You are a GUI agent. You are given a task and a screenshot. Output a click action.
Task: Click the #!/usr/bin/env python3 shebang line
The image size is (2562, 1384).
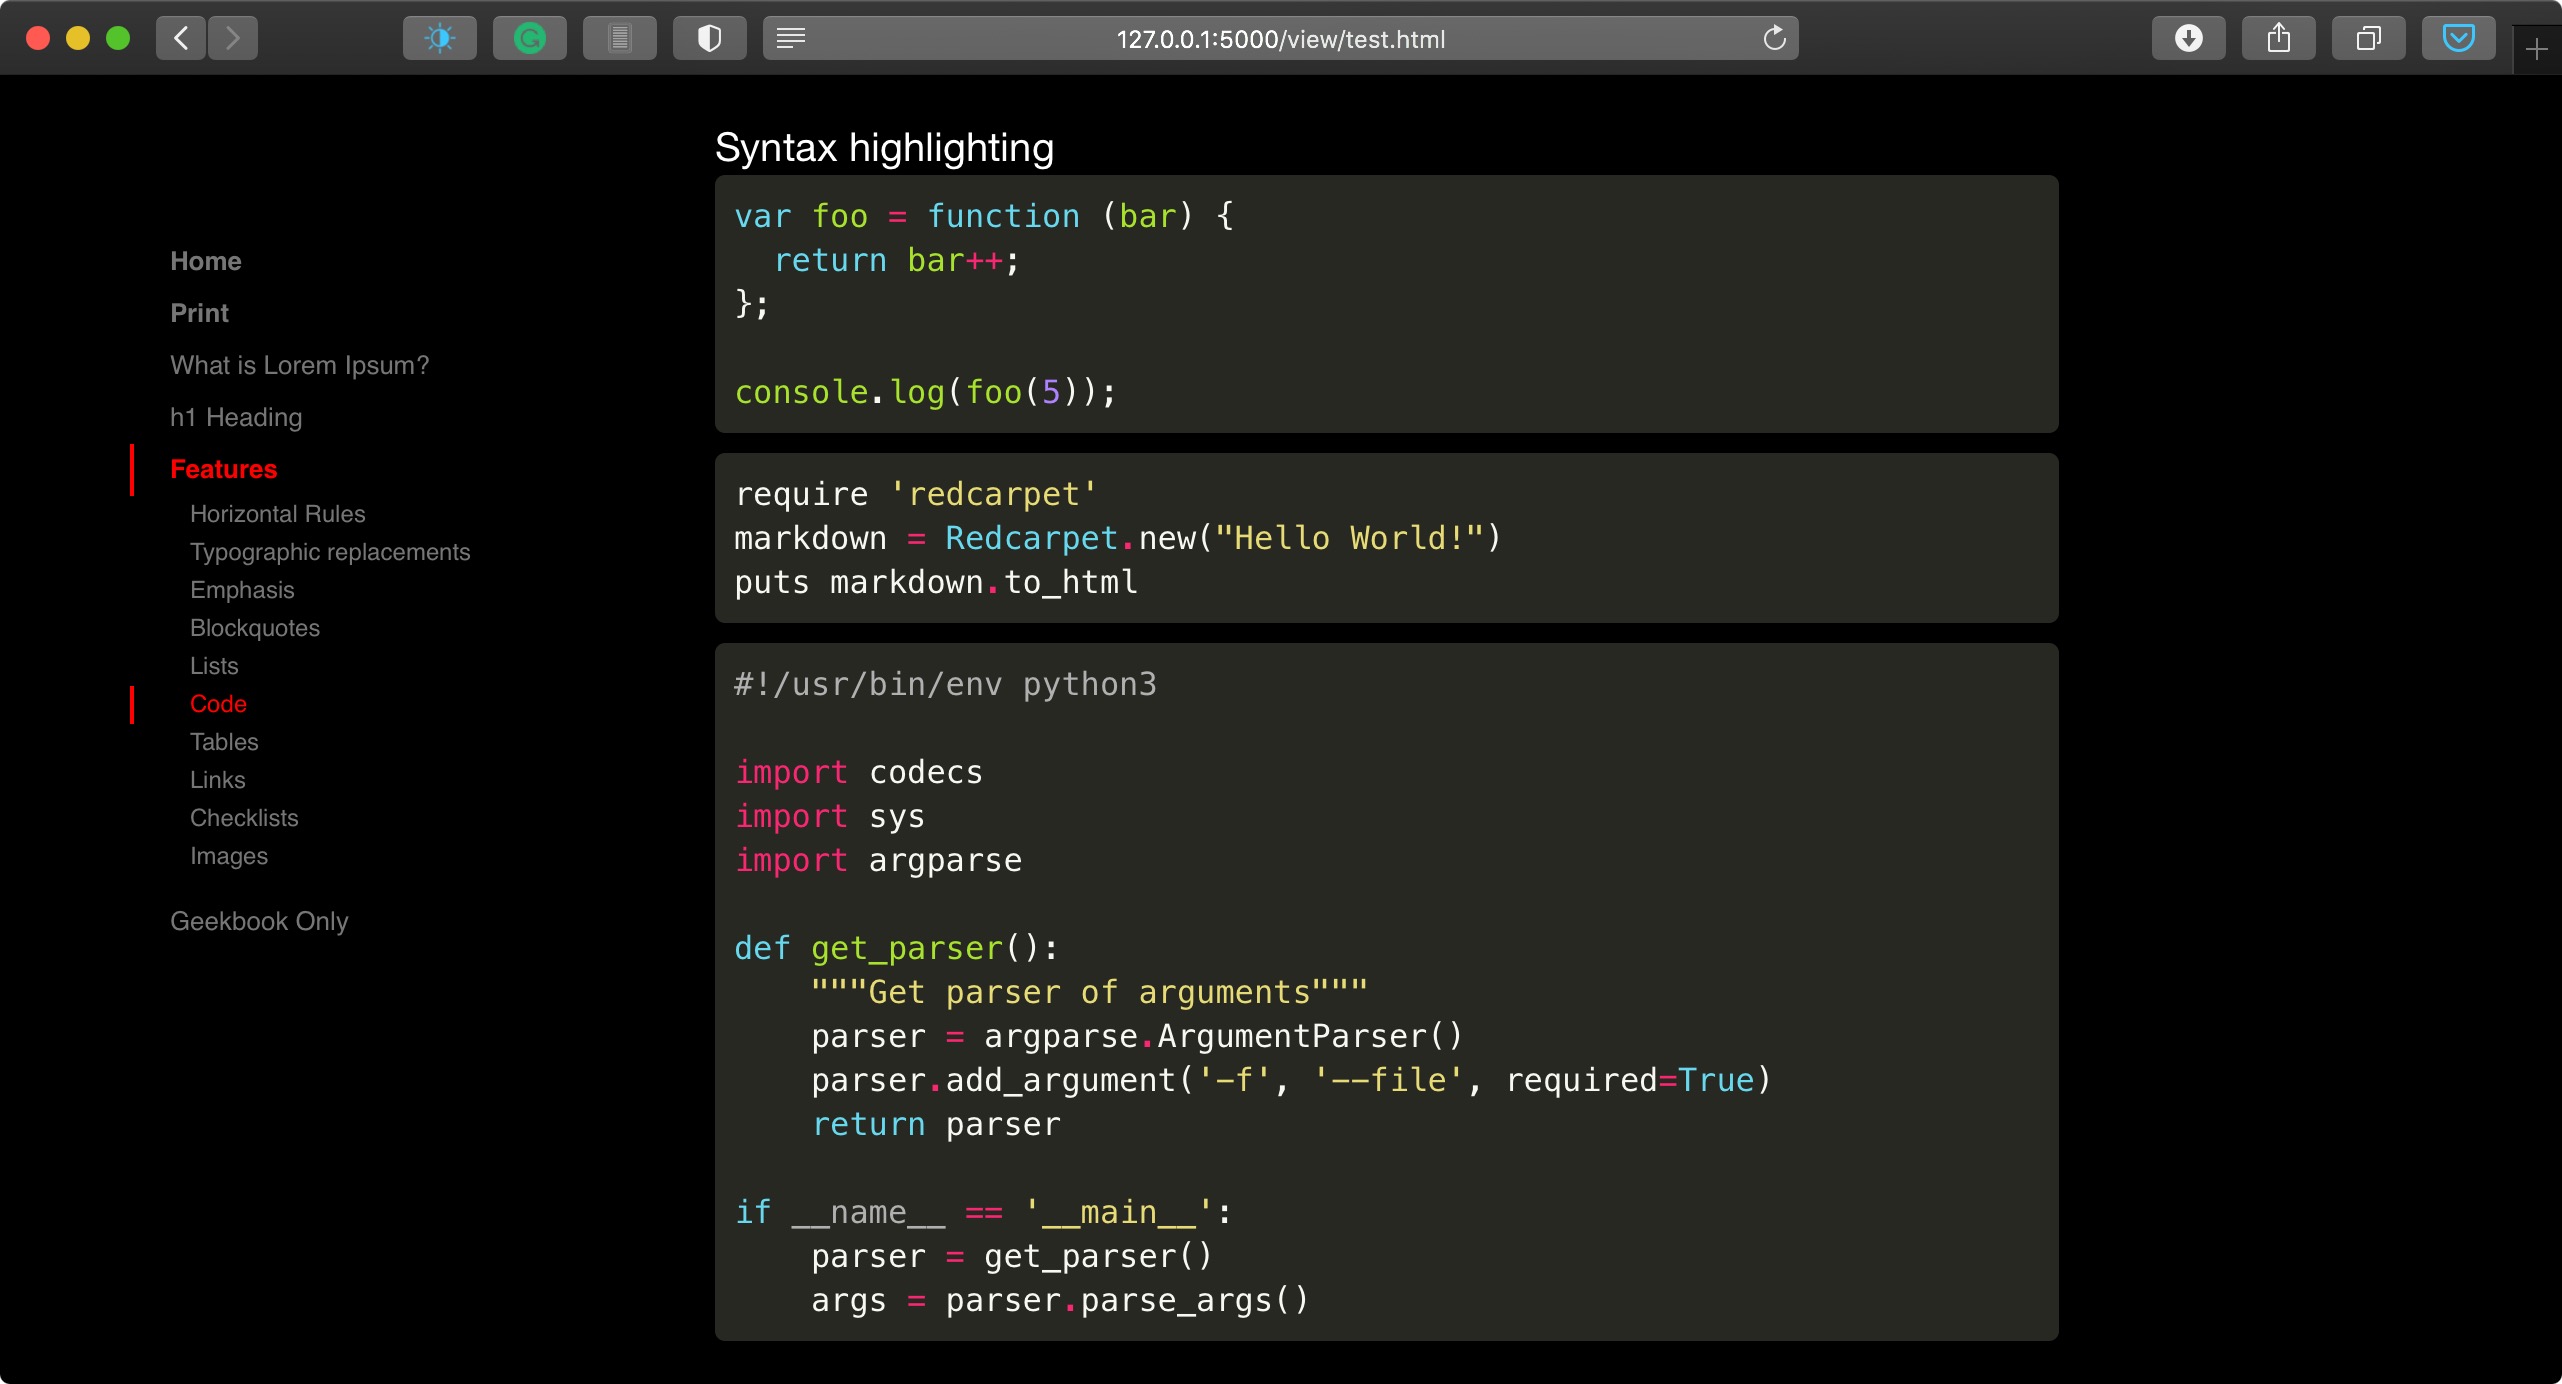point(945,684)
